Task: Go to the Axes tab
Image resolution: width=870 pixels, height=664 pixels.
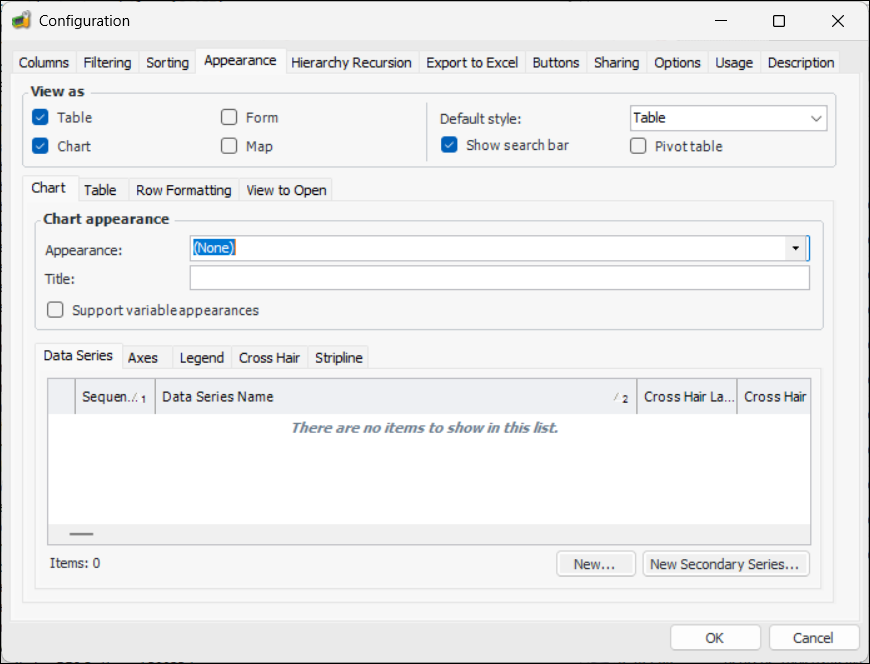Action: coord(143,357)
